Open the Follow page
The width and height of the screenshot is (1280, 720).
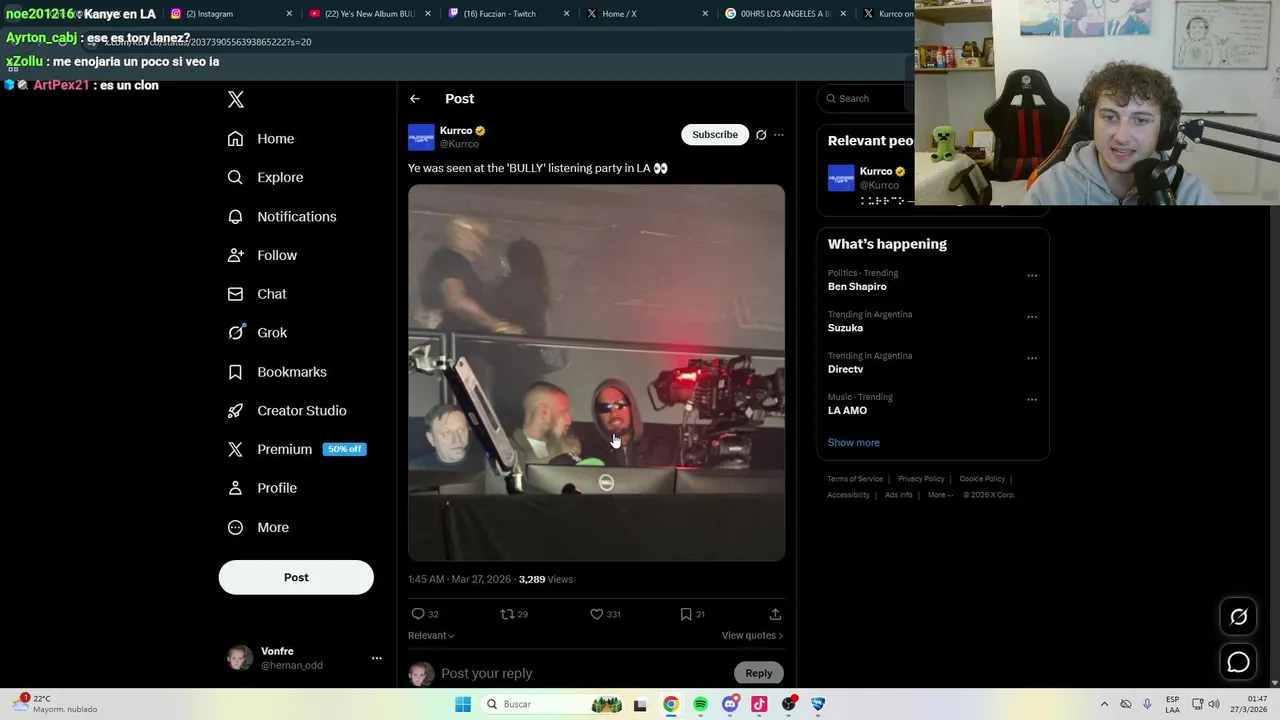262,255
